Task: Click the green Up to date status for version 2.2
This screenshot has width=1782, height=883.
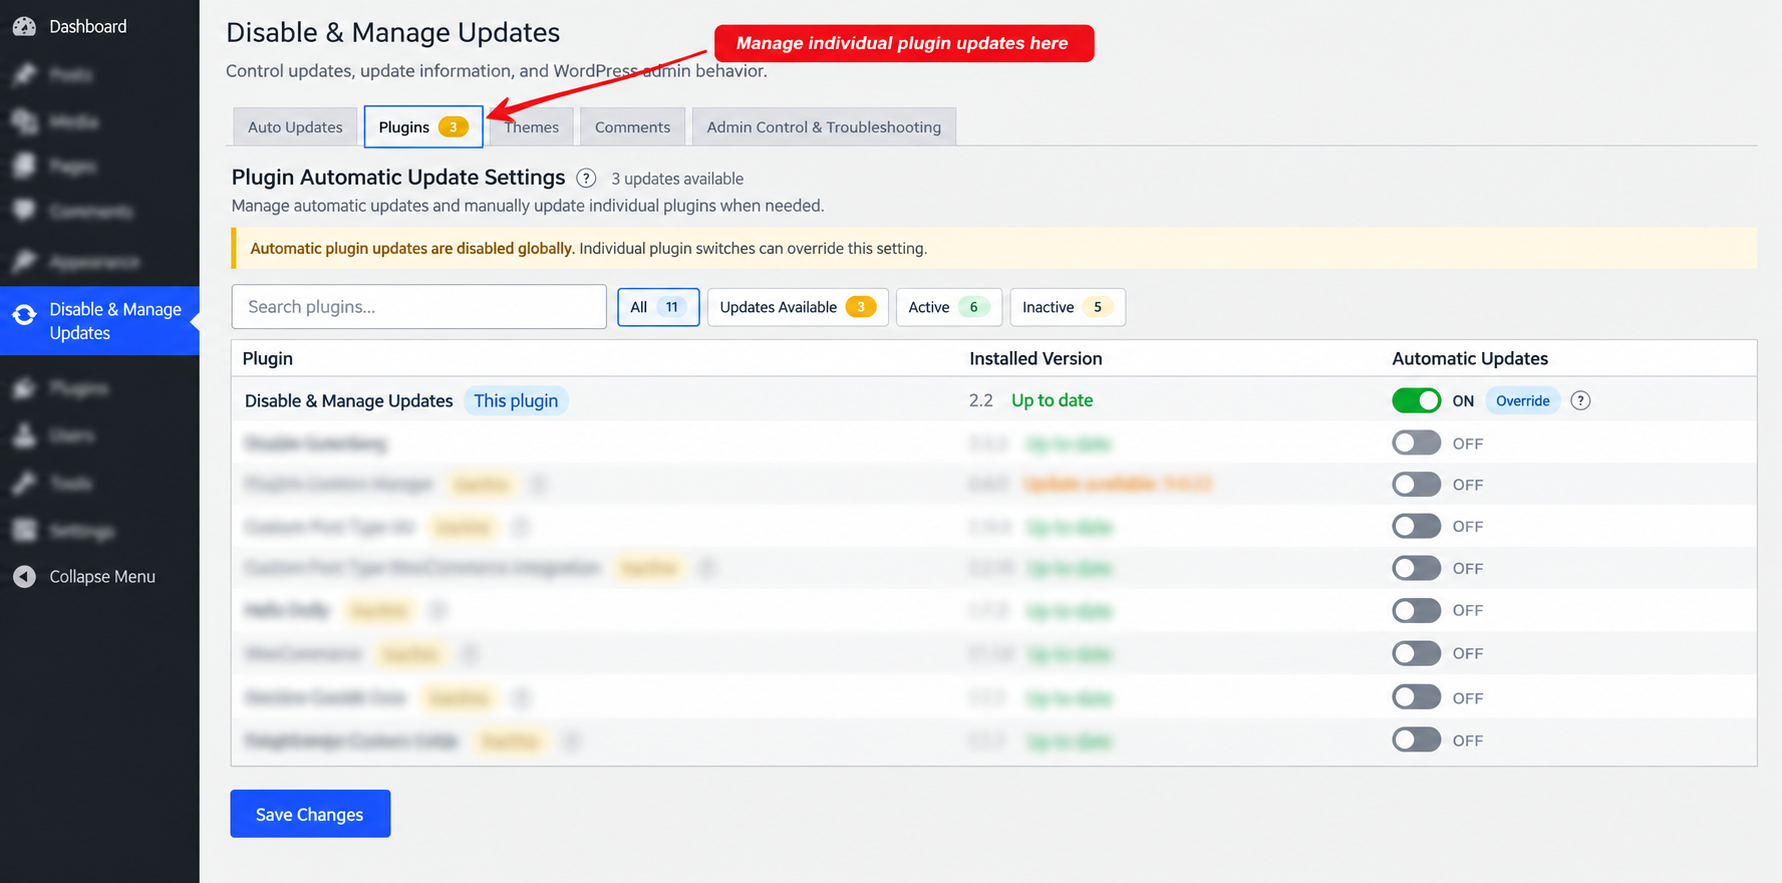Action: (x=1052, y=400)
